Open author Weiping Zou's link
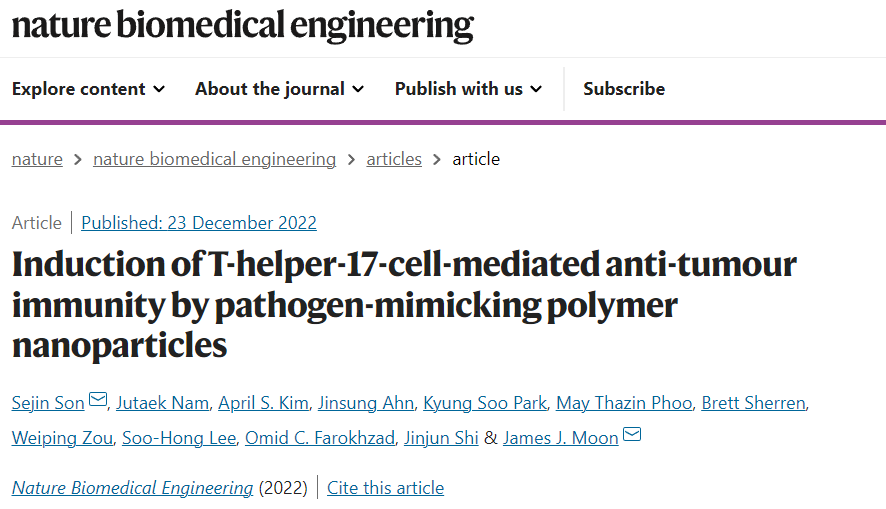 coord(62,438)
